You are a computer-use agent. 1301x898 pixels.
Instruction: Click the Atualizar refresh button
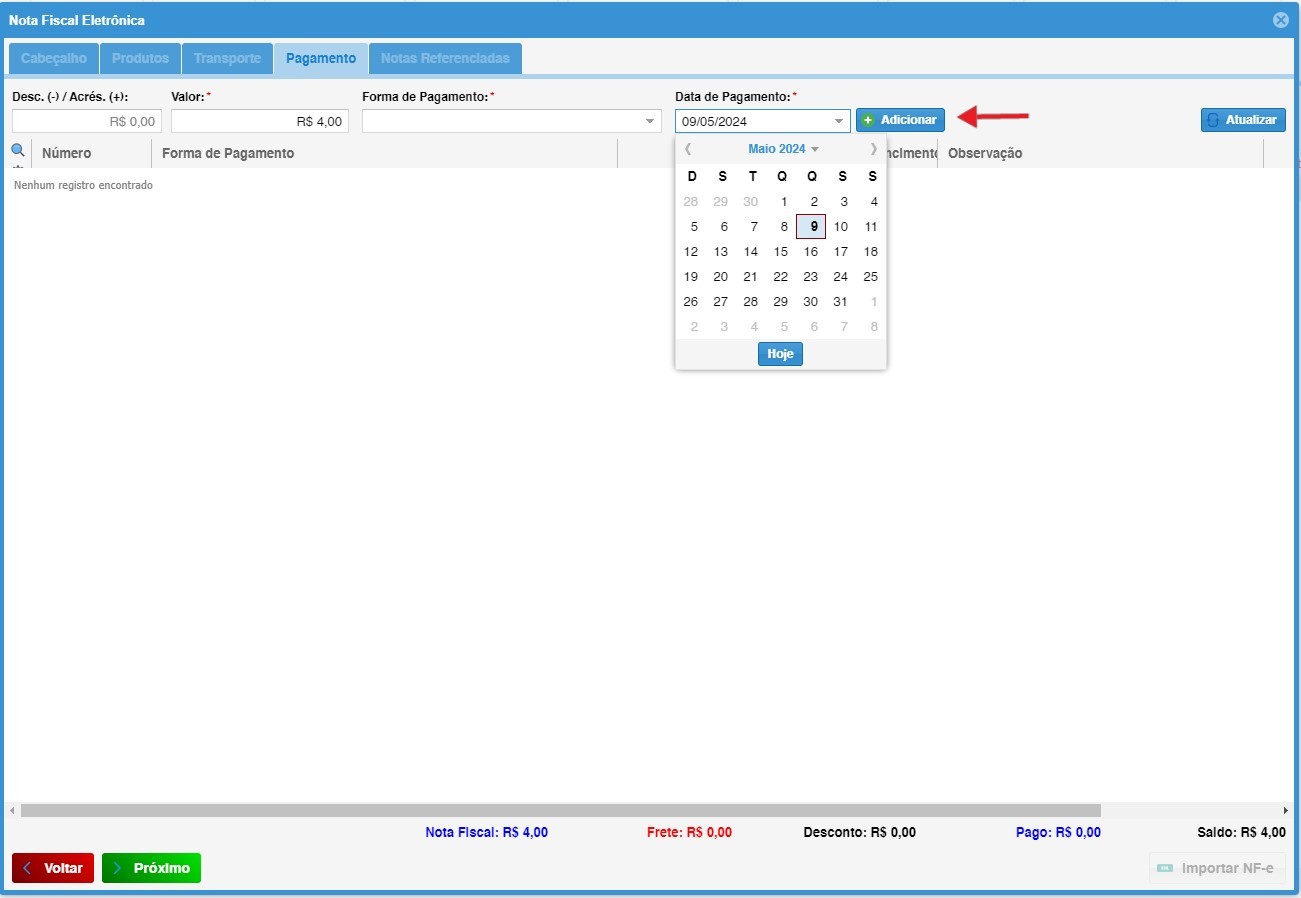(1243, 120)
